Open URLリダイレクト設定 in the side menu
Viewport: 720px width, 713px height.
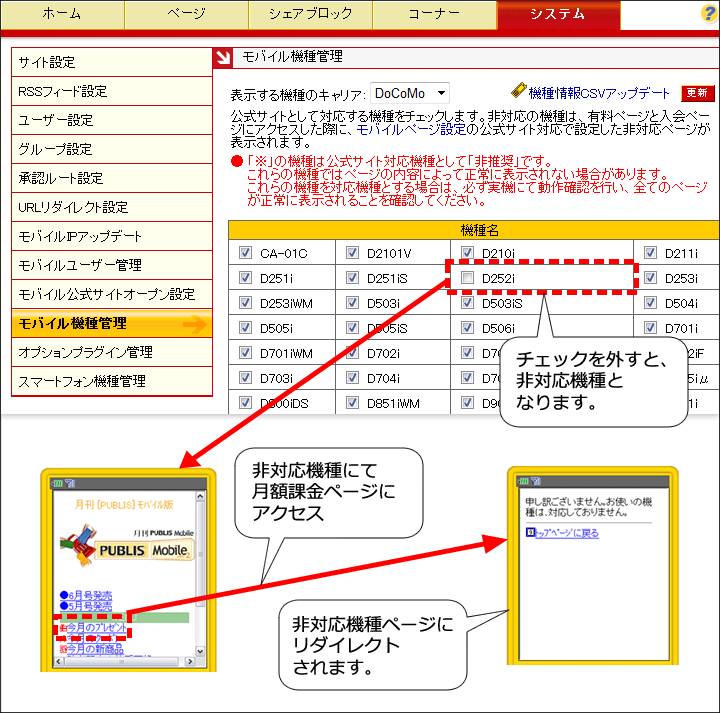pos(112,207)
